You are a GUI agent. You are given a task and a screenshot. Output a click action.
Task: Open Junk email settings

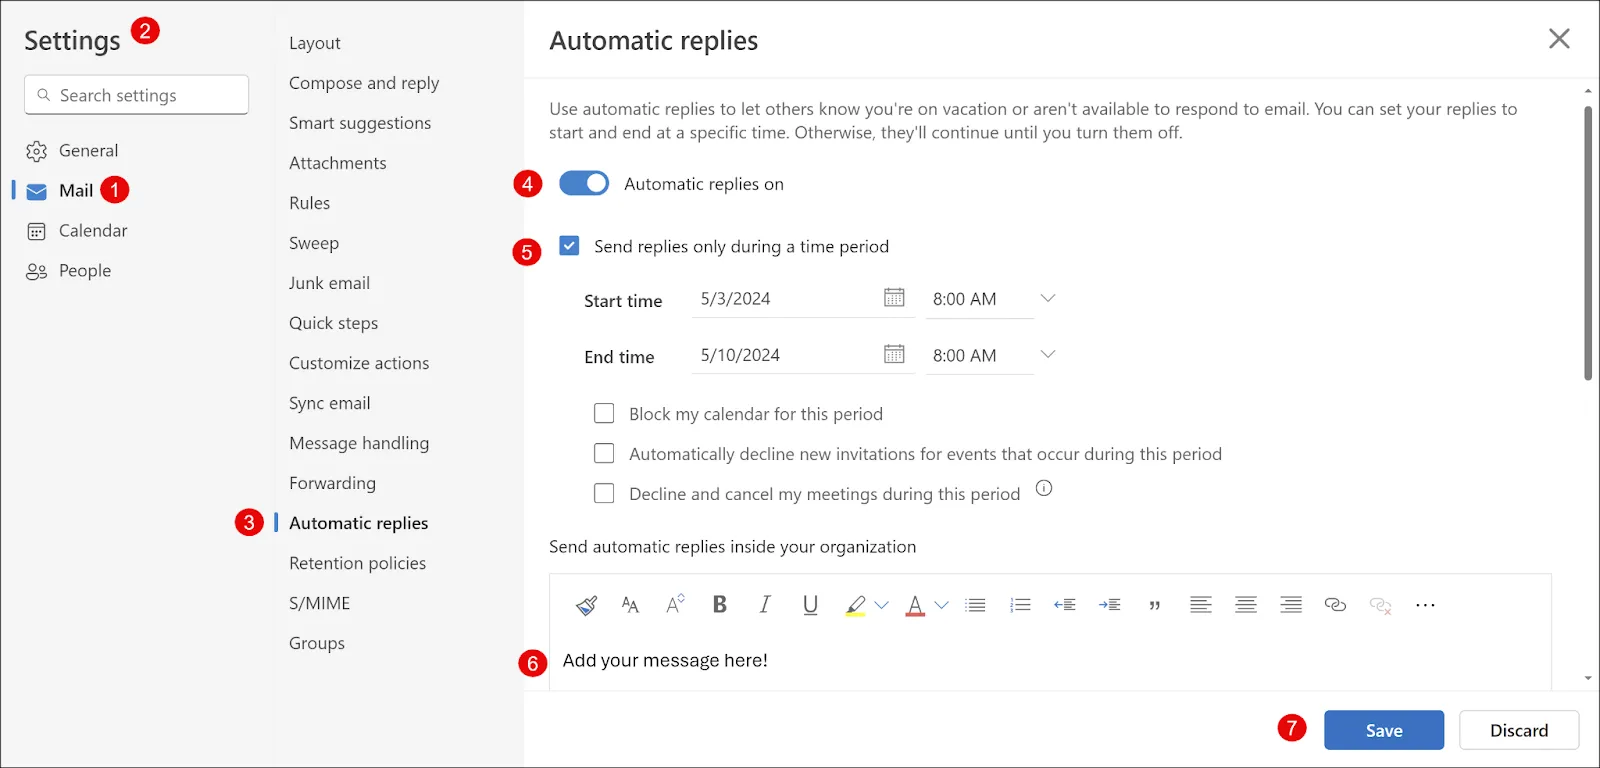click(x=329, y=283)
